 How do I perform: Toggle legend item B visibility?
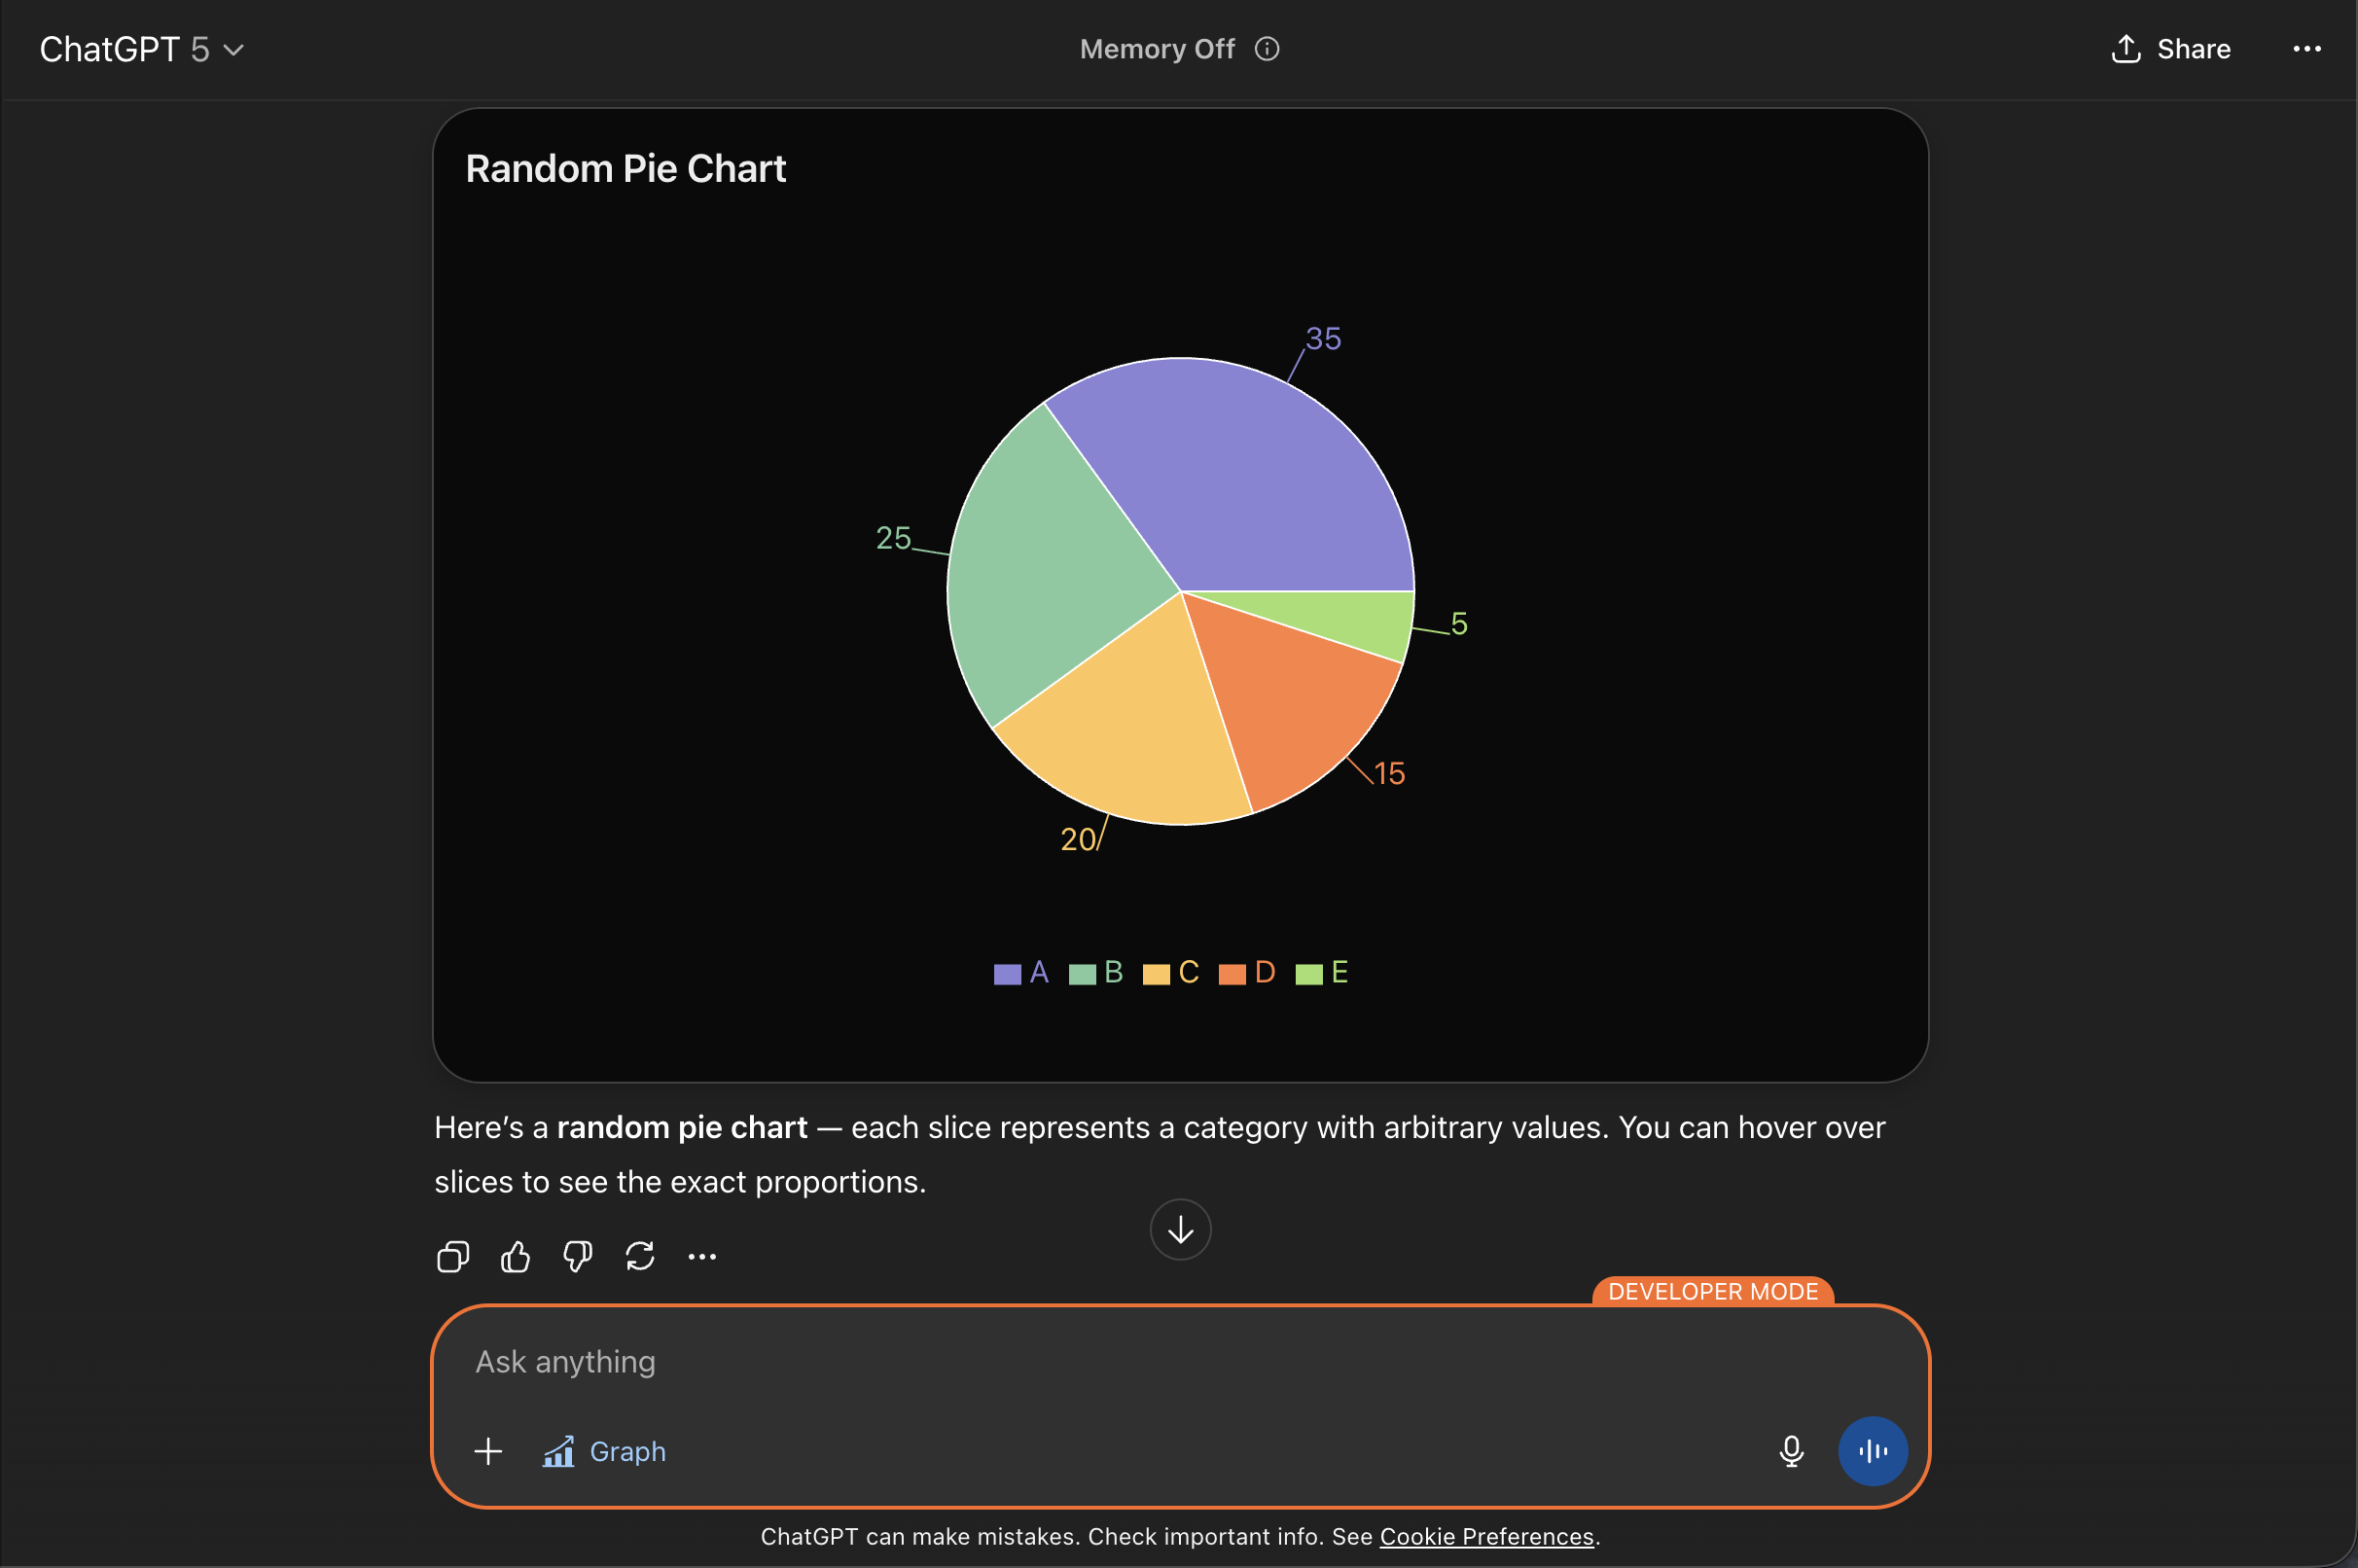pyautogui.click(x=1097, y=972)
